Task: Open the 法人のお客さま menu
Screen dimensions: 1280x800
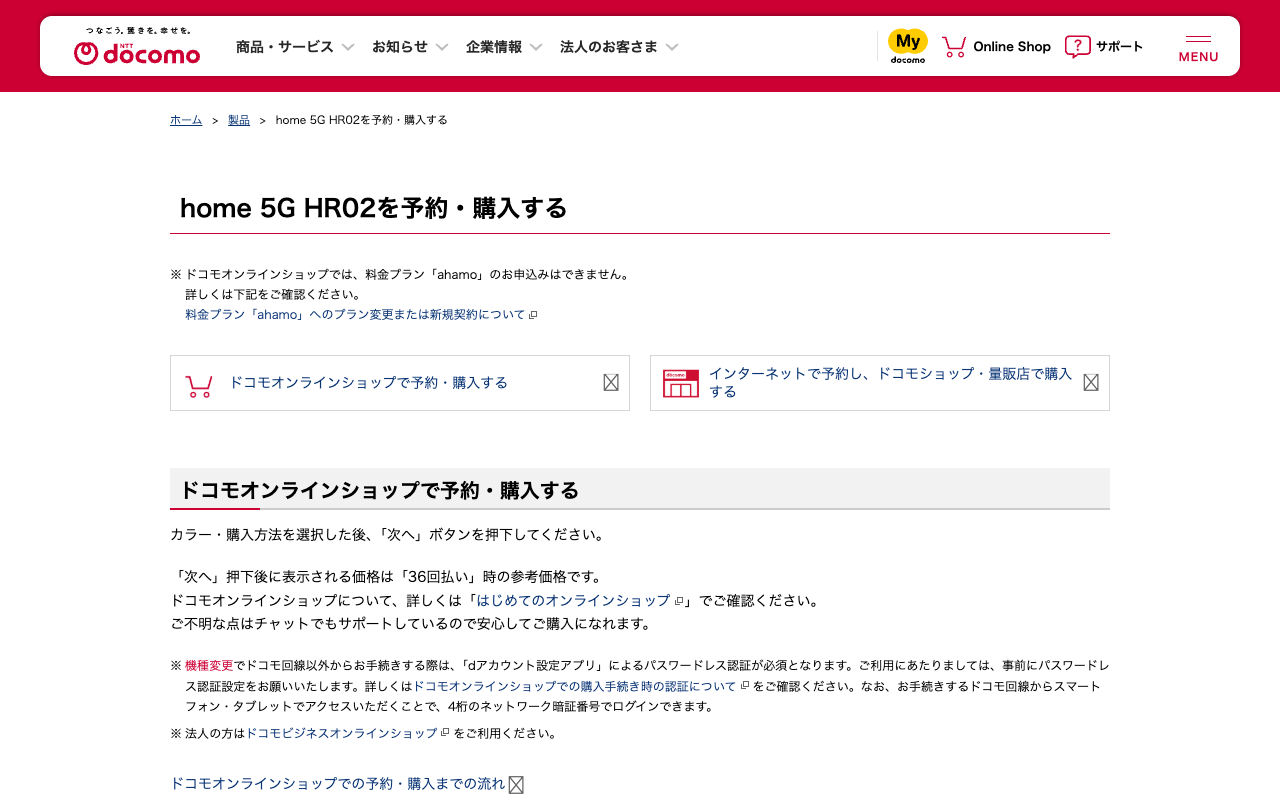Action: click(x=609, y=47)
